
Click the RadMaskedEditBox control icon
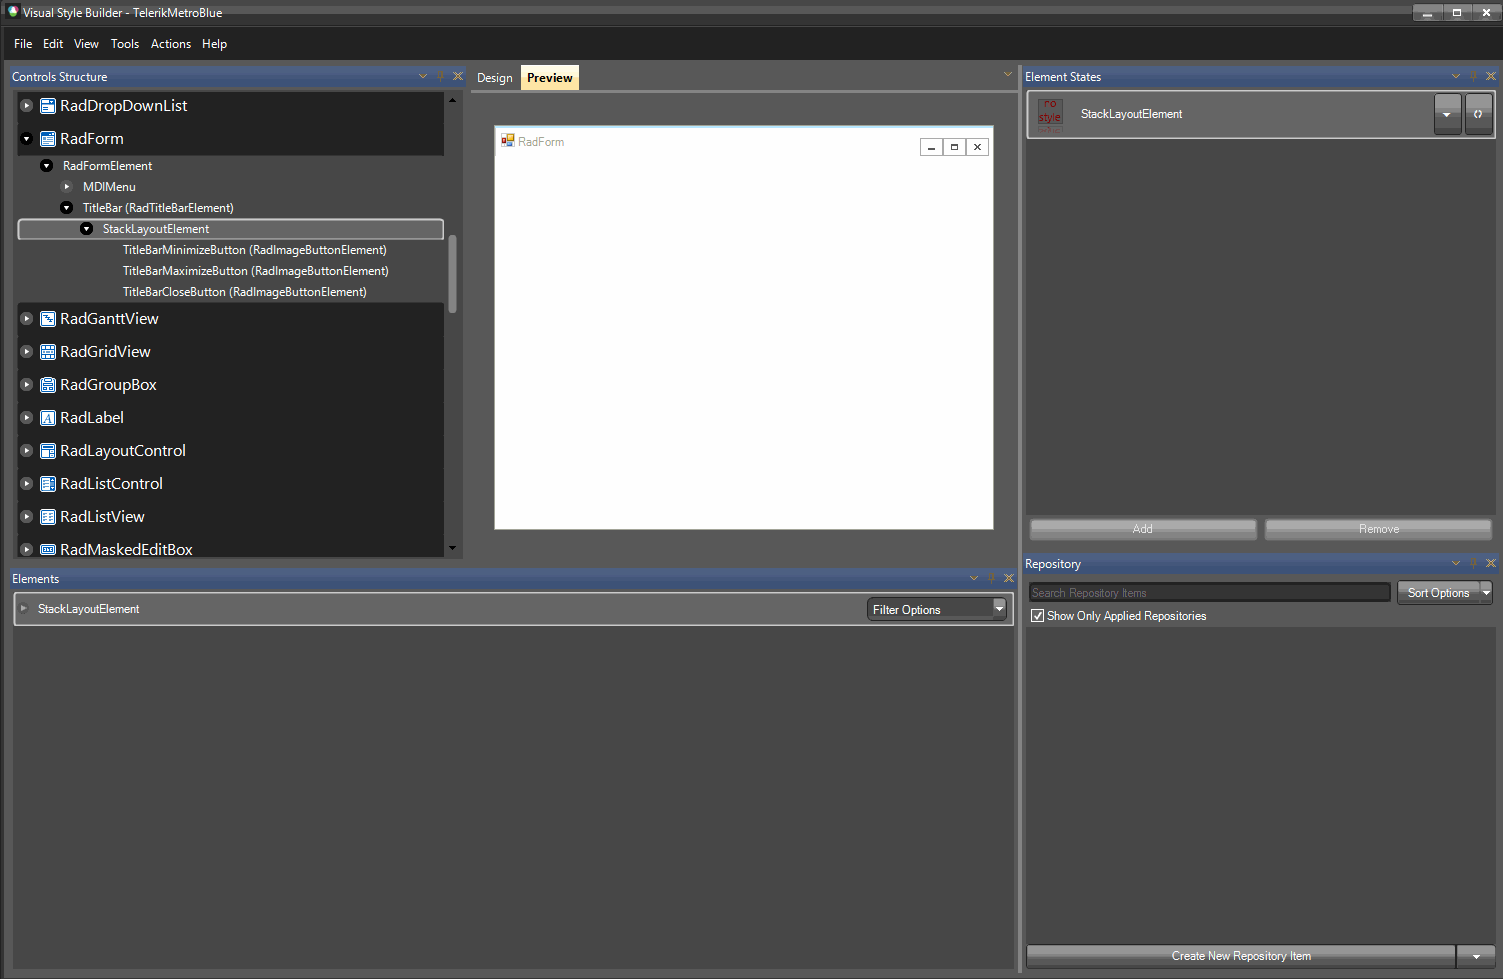(x=47, y=550)
